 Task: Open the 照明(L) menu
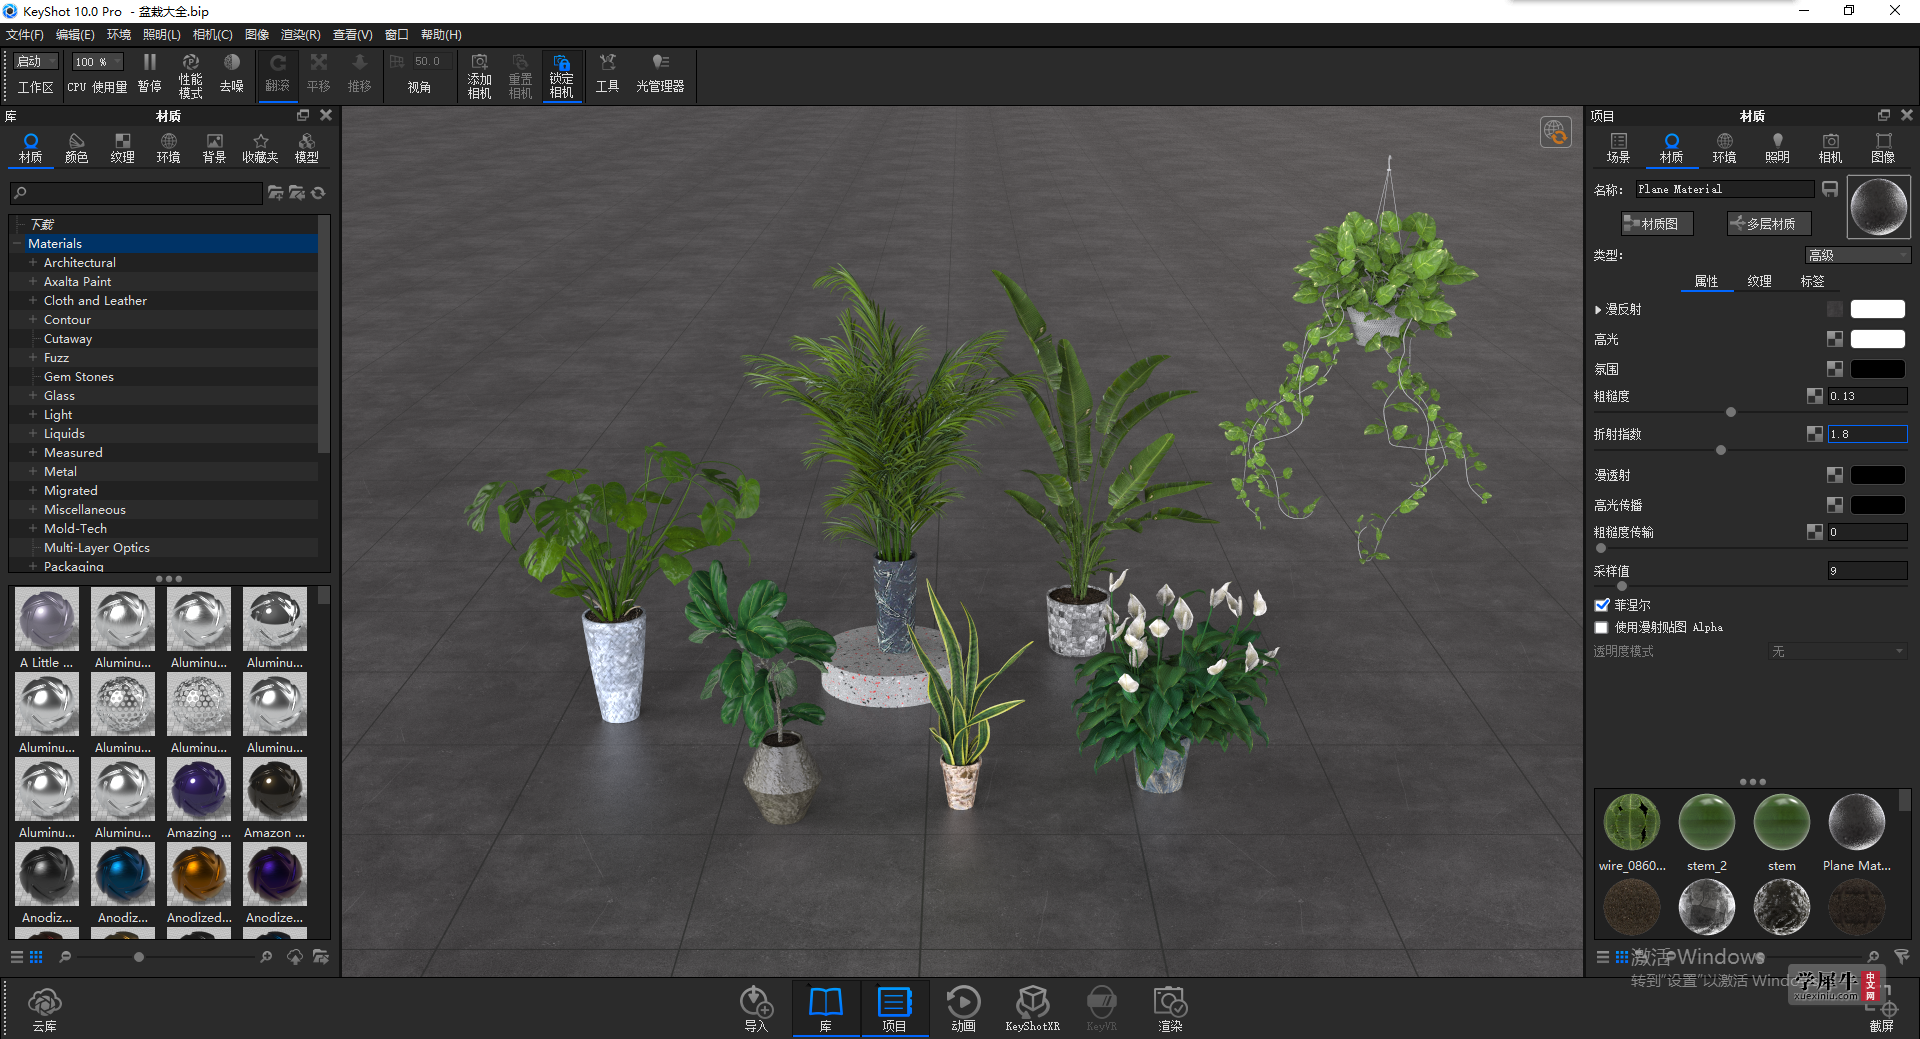(x=161, y=35)
